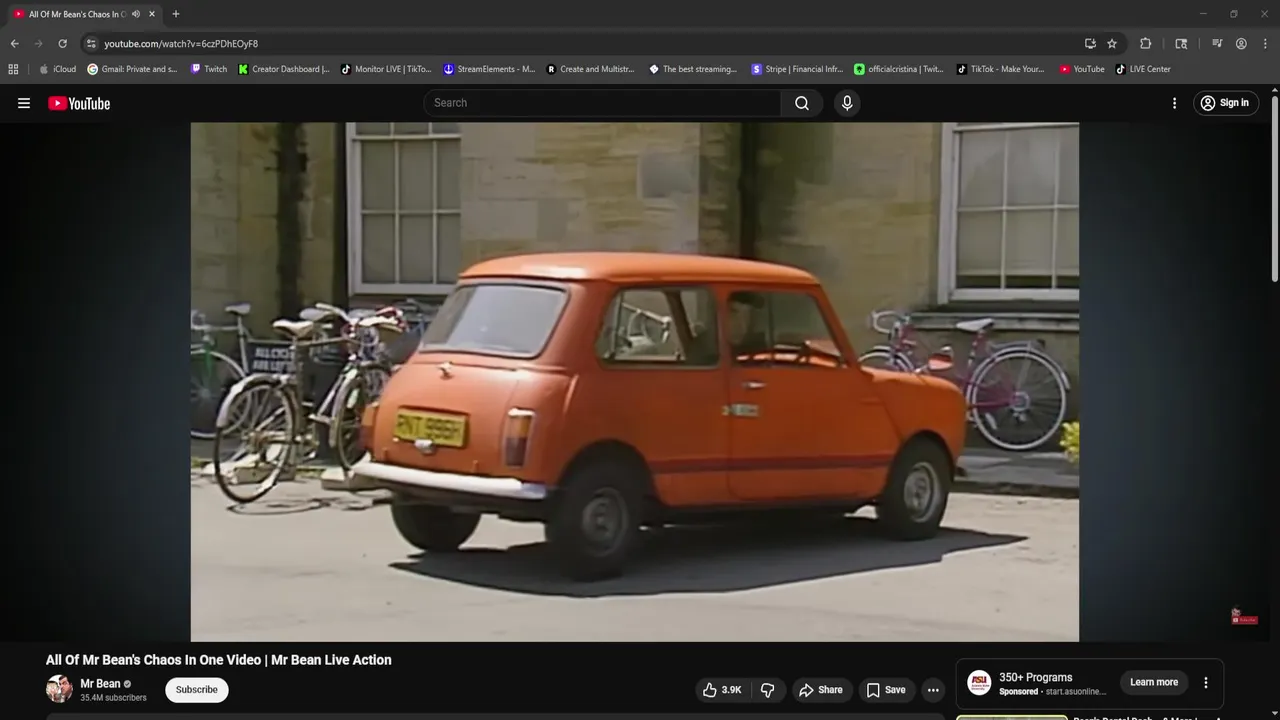
Task: Like the video with thumbs up
Action: coord(721,690)
